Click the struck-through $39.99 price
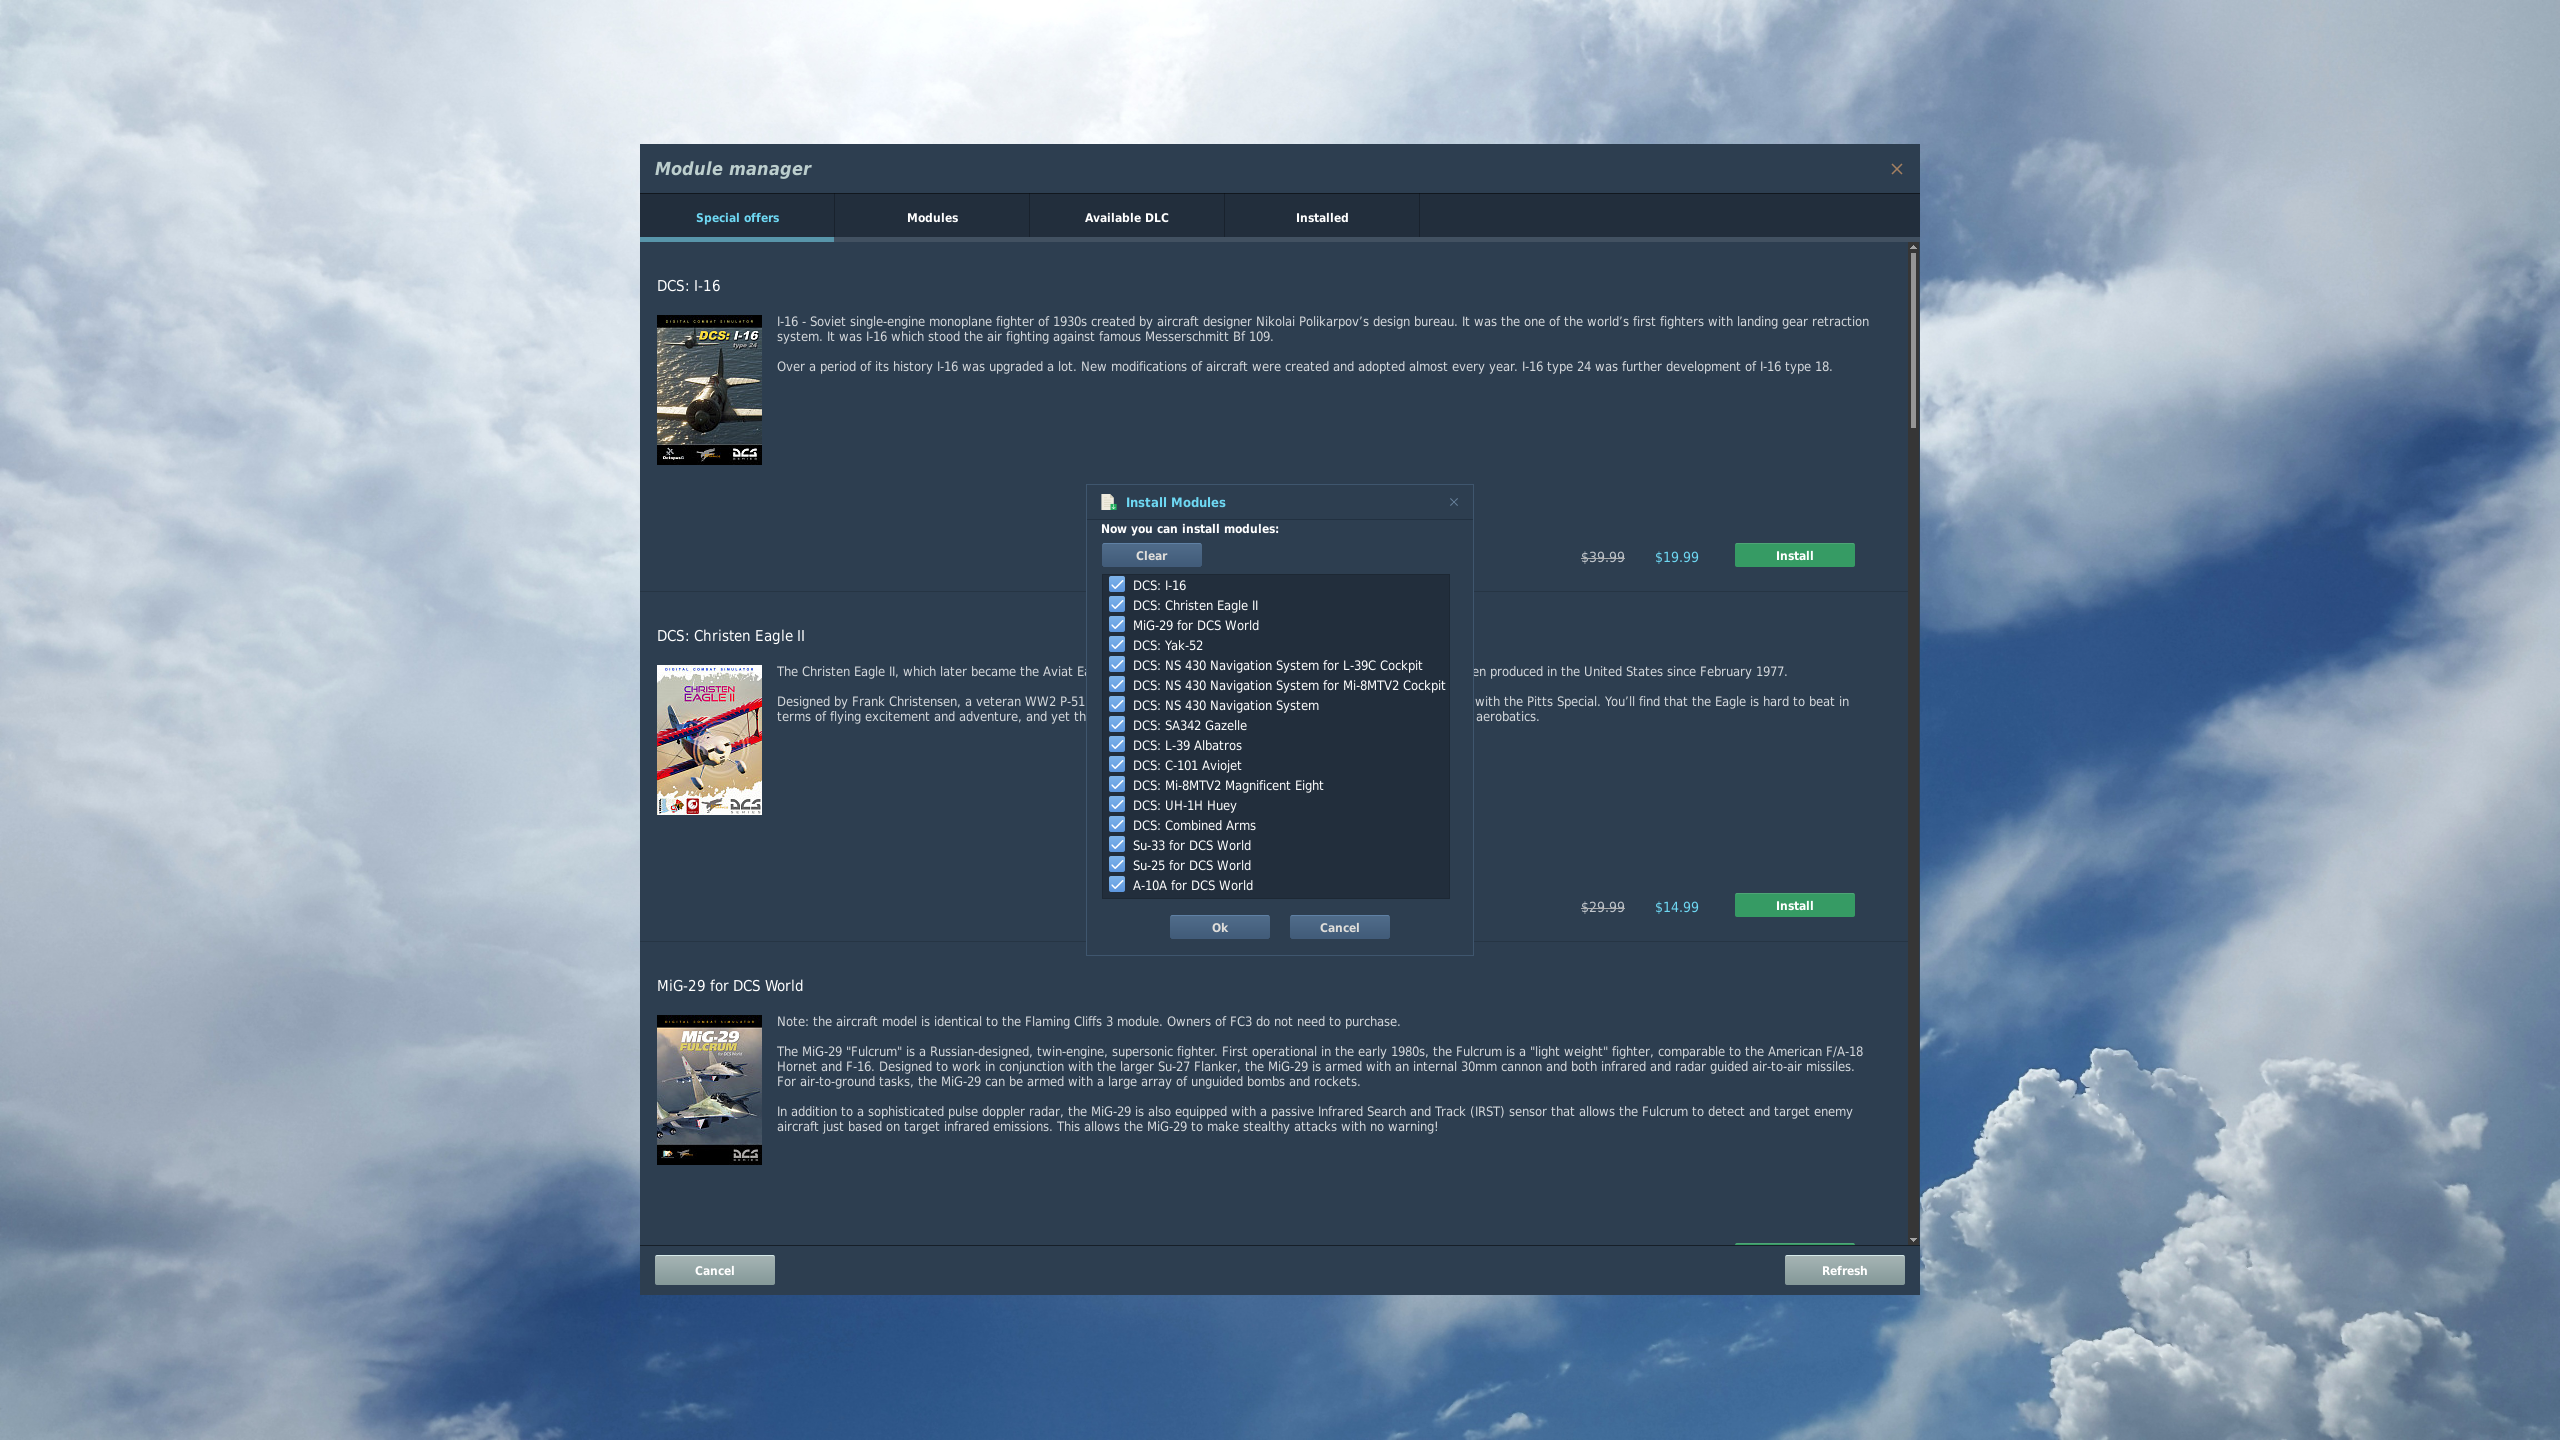Viewport: 2560px width, 1440px height. [x=1602, y=557]
